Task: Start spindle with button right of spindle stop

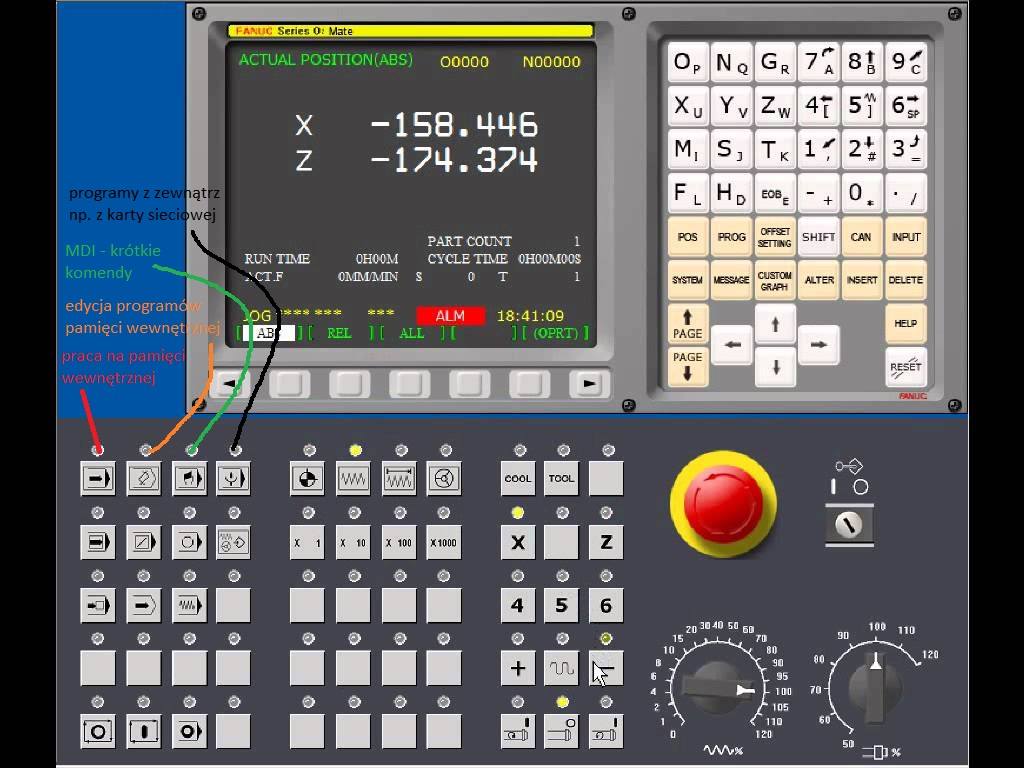Action: 606,731
